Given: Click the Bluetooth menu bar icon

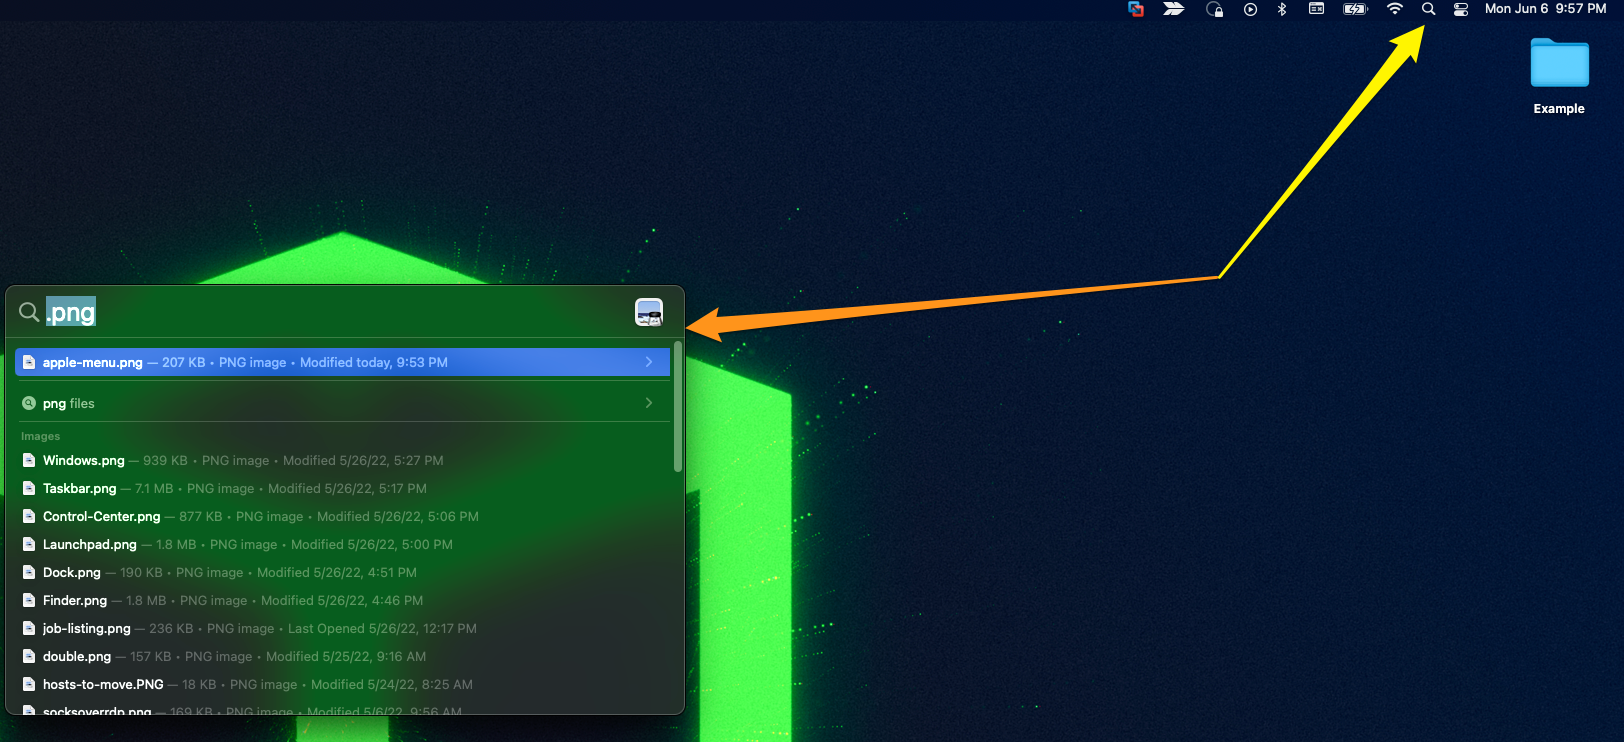Looking at the screenshot, I should [1282, 9].
